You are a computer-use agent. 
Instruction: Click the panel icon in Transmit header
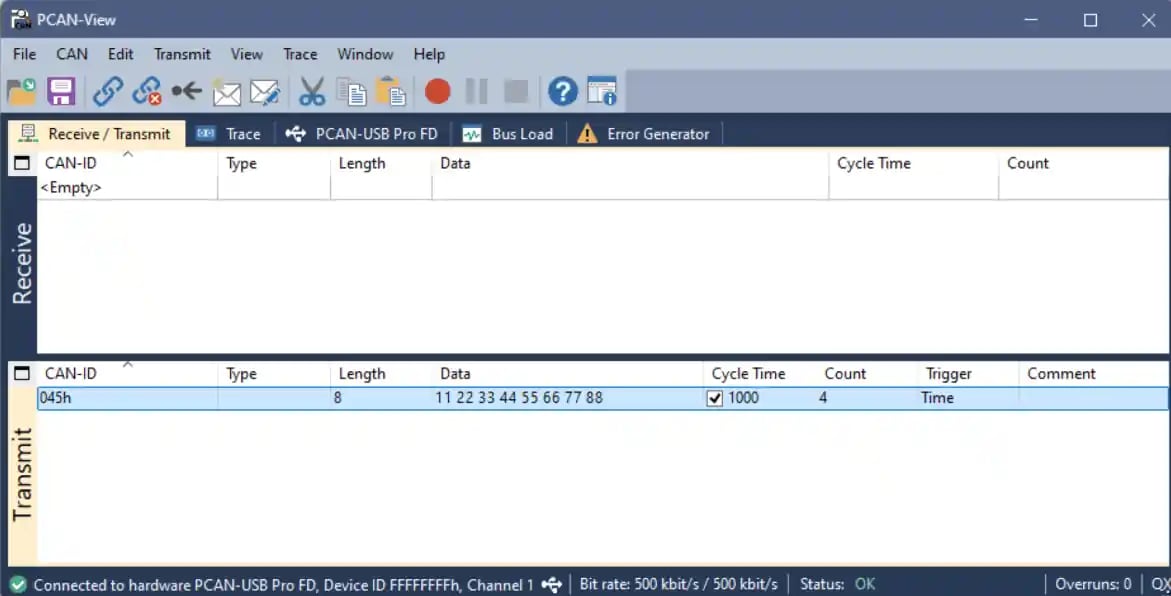[22, 373]
